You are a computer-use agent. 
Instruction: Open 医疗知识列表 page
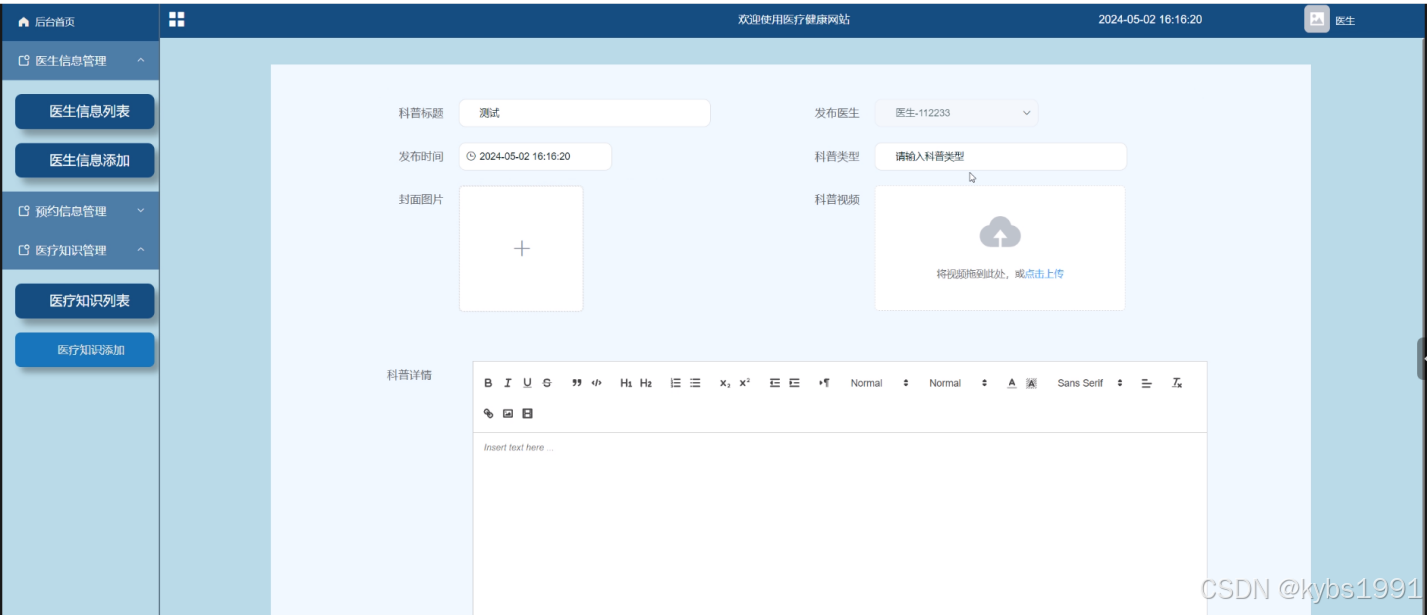coord(85,300)
